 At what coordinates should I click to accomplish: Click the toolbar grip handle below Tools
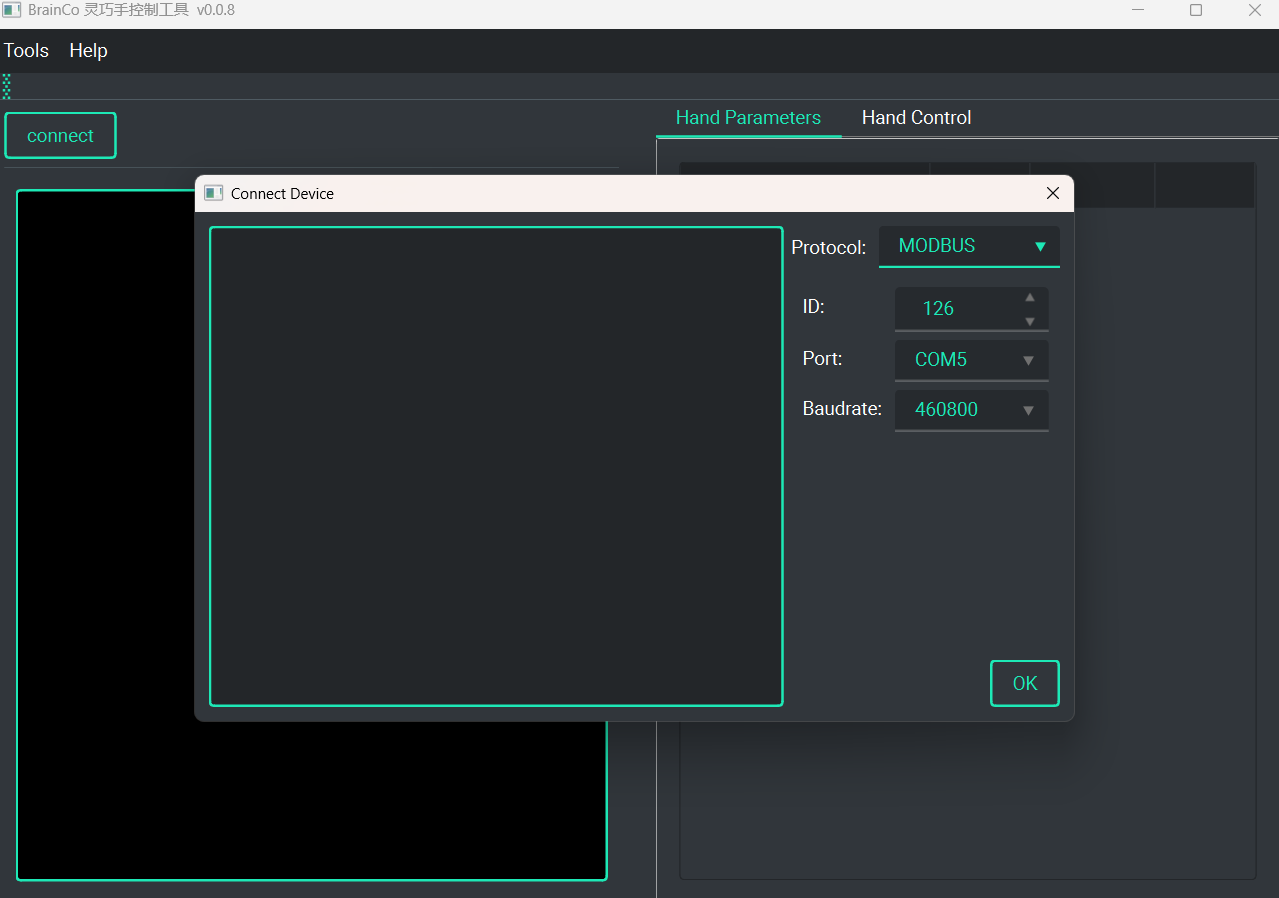(7, 86)
